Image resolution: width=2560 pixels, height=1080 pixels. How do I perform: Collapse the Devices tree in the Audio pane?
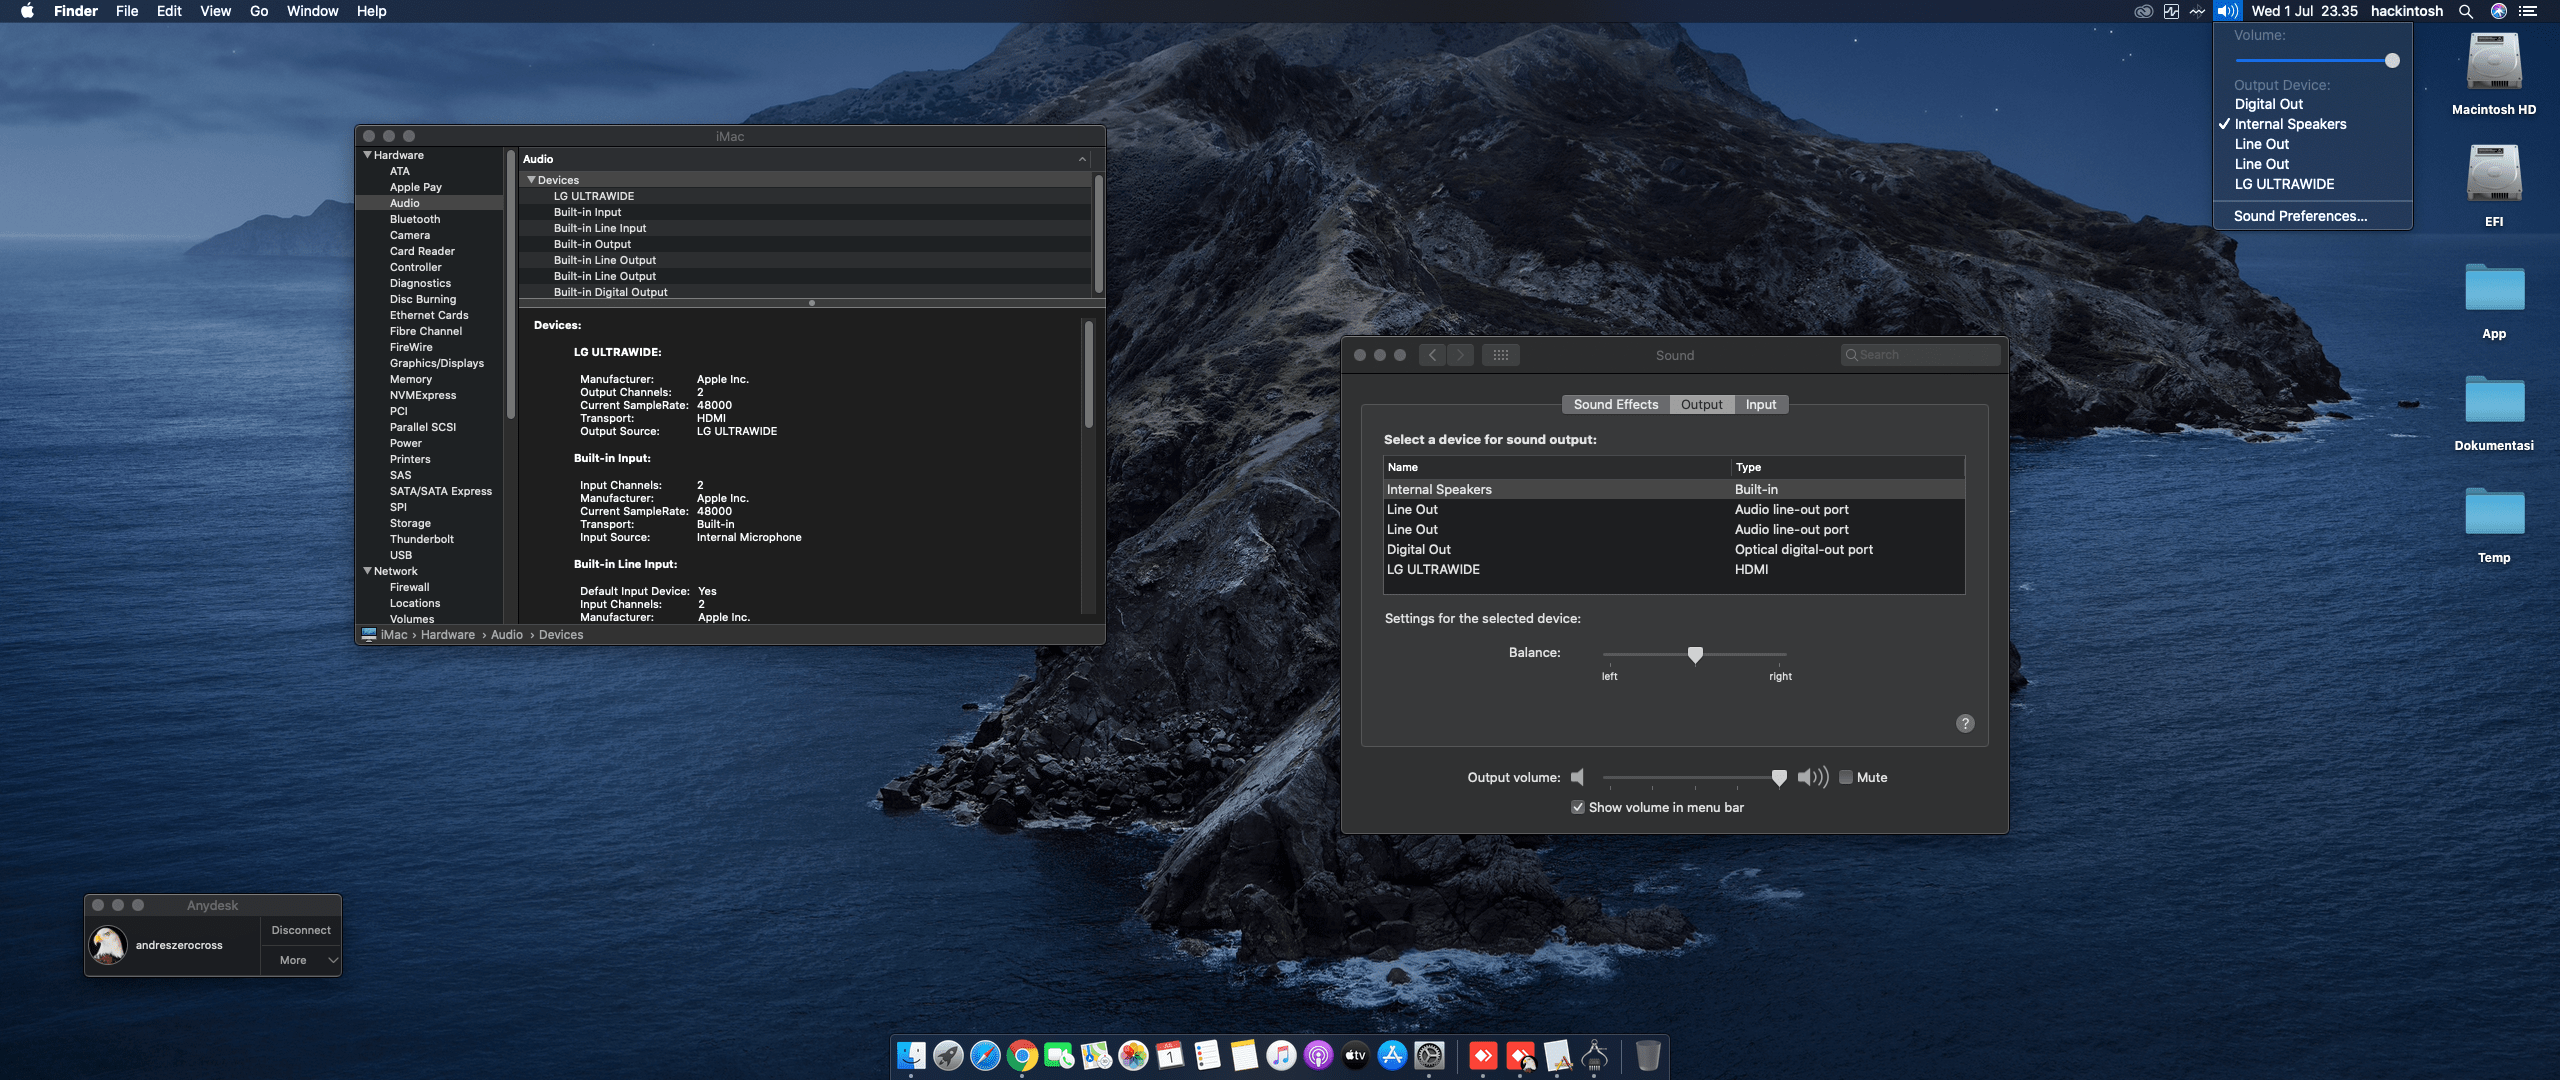pos(531,180)
